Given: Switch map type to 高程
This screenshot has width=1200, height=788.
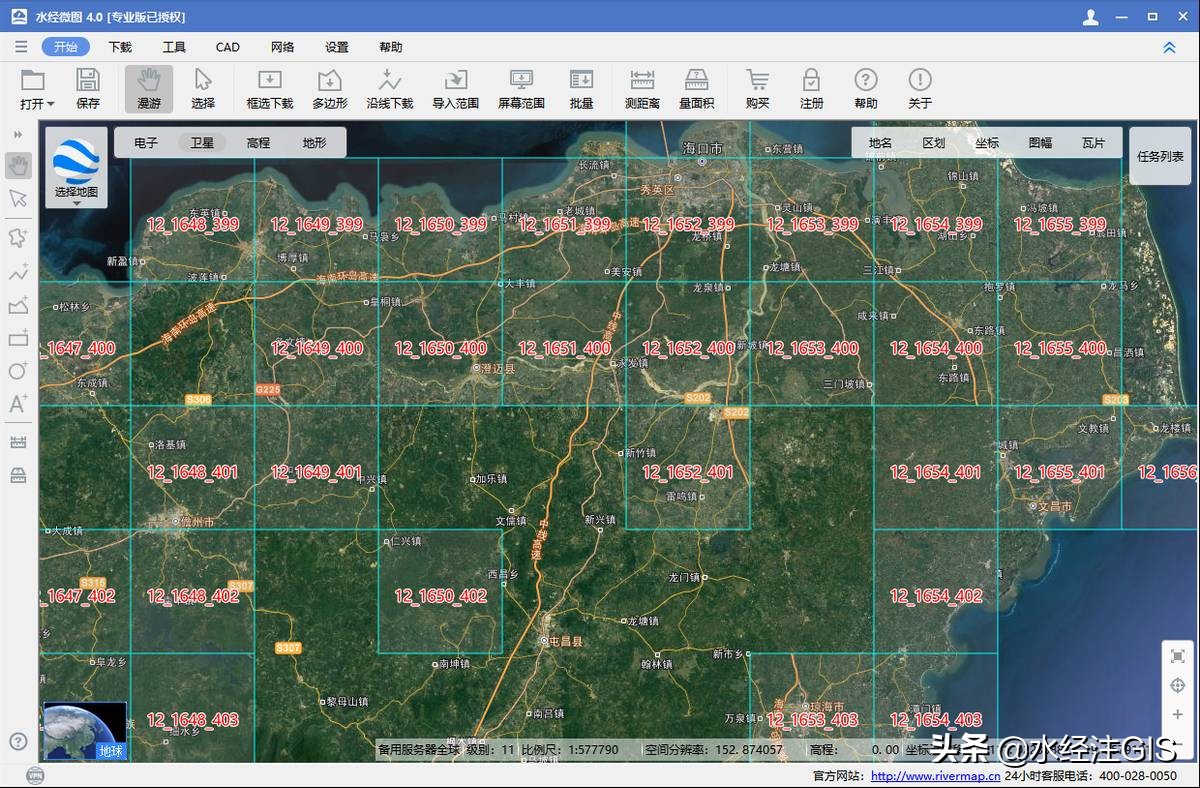Looking at the screenshot, I should pos(258,143).
